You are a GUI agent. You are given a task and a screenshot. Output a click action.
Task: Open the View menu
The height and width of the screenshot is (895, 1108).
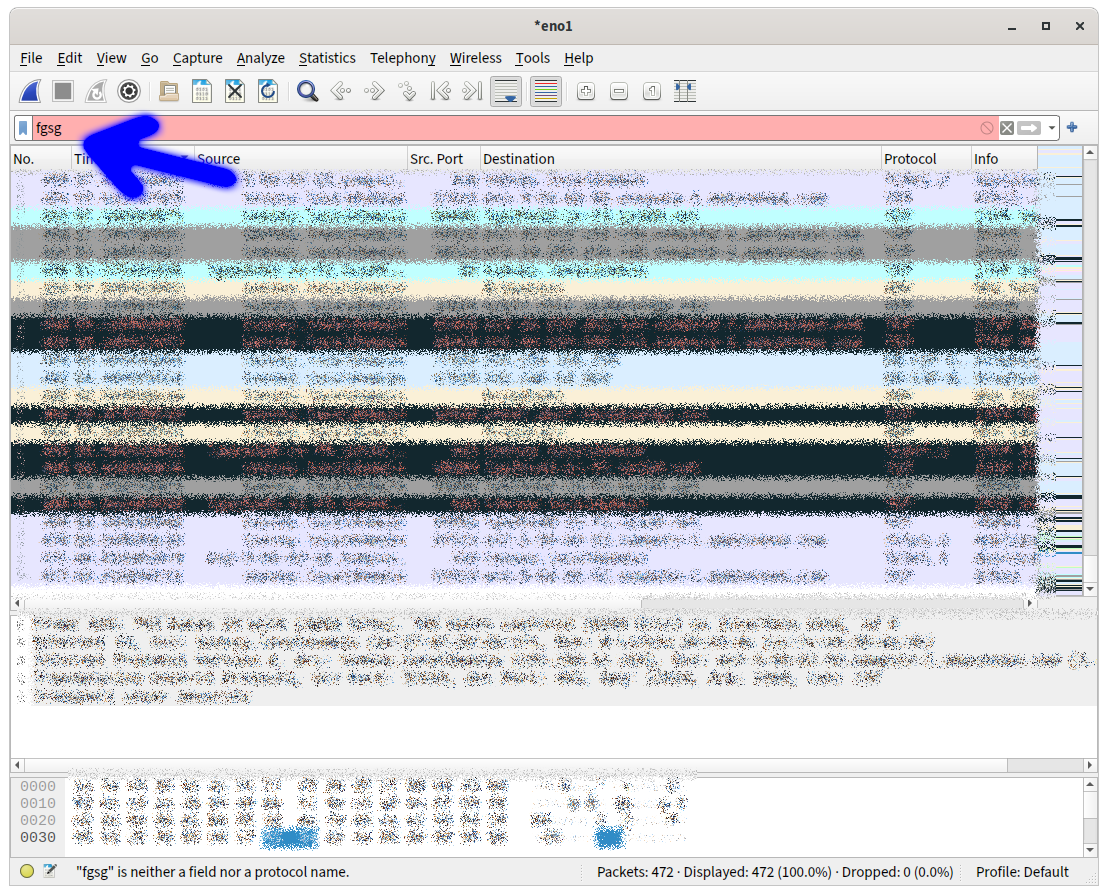coord(111,58)
